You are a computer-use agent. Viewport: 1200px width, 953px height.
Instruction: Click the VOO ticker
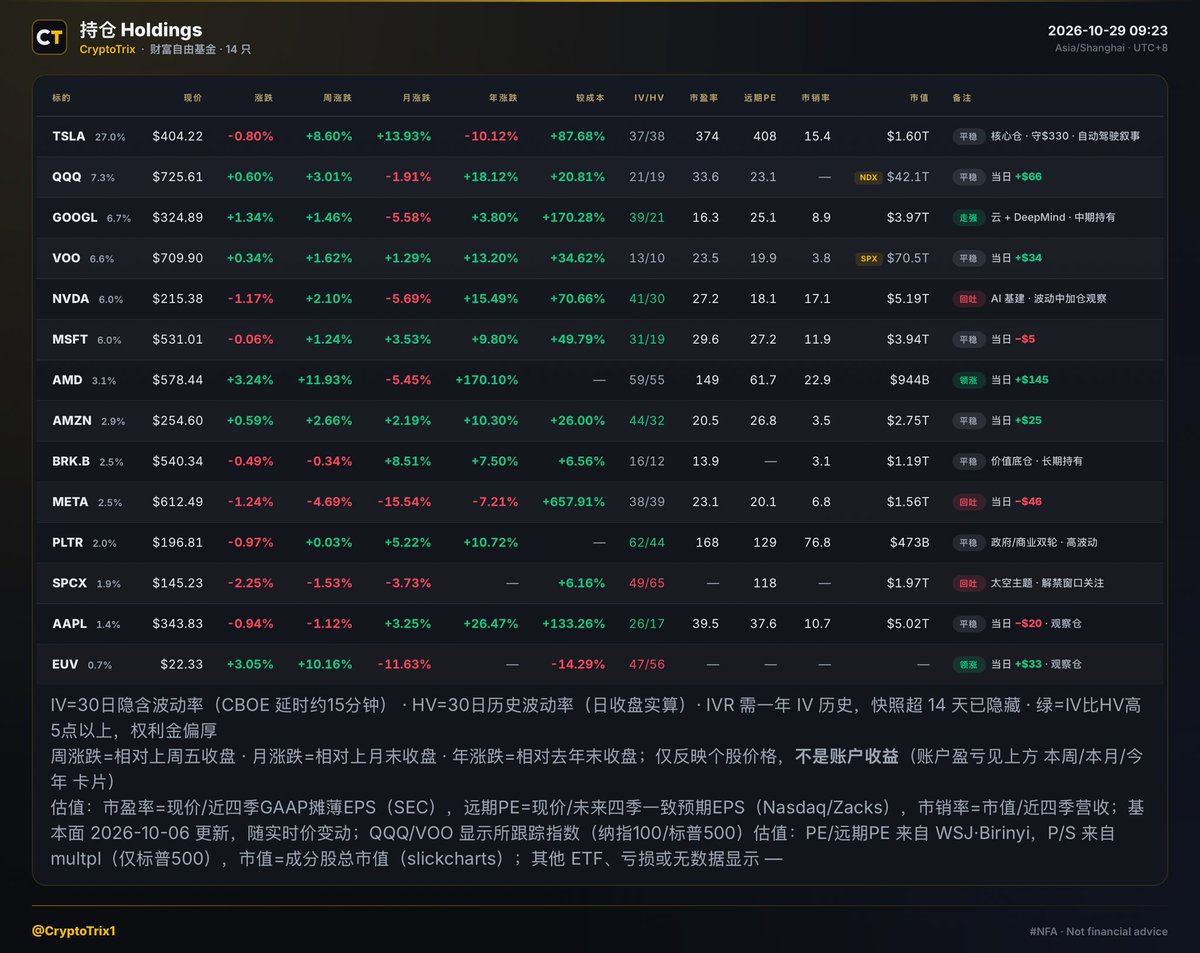67,258
